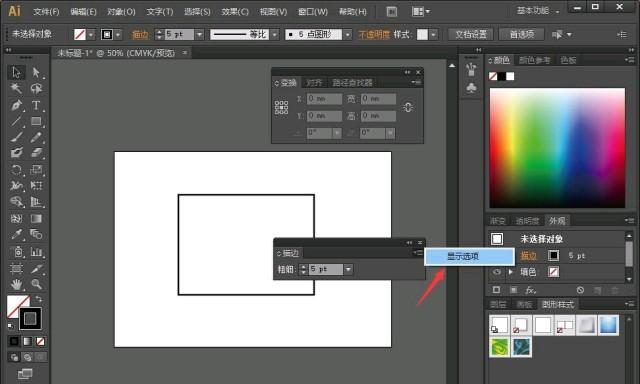Select the Gradient tool in toolbox
640x384 pixels.
(36, 218)
